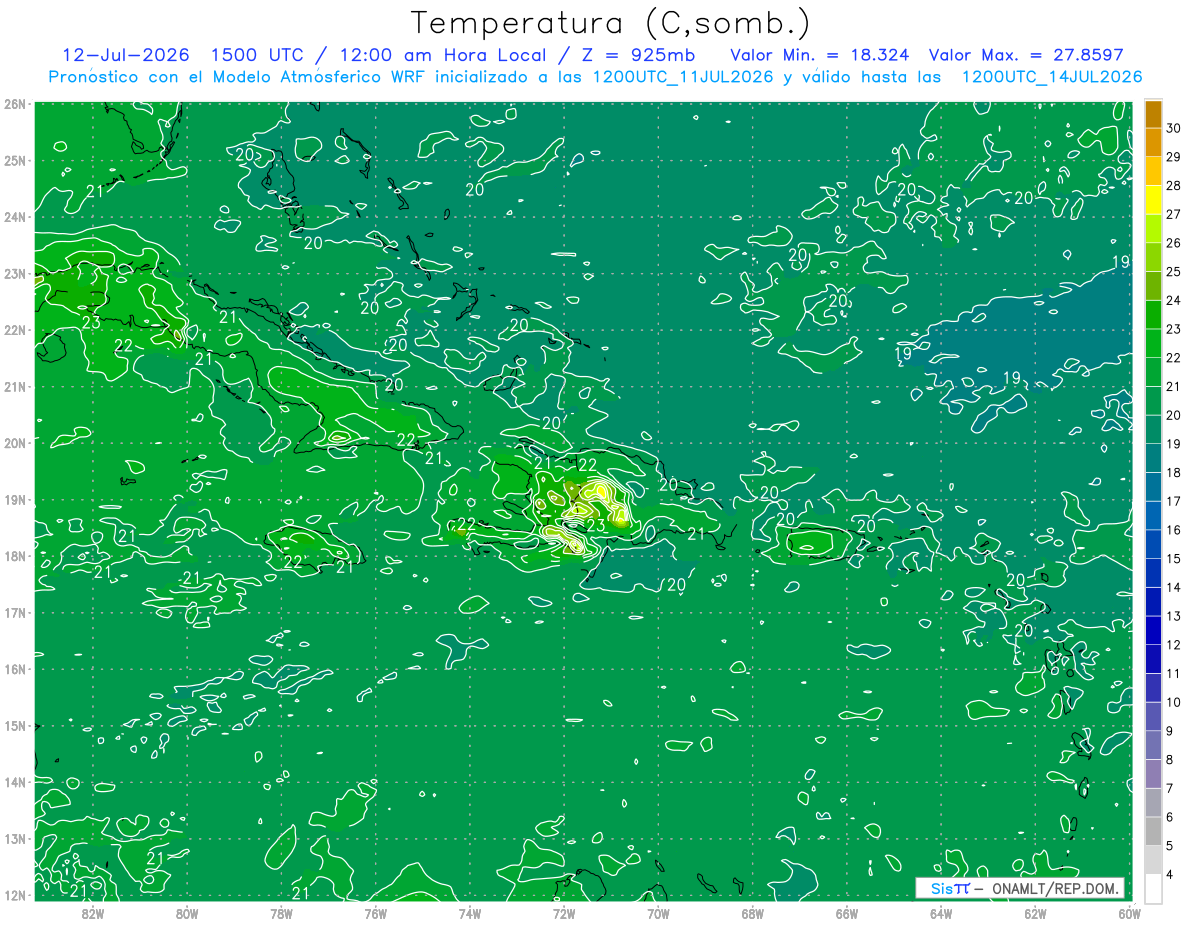
Task: Click the title 'Temperatura (C,somb.)'
Action: [611, 23]
